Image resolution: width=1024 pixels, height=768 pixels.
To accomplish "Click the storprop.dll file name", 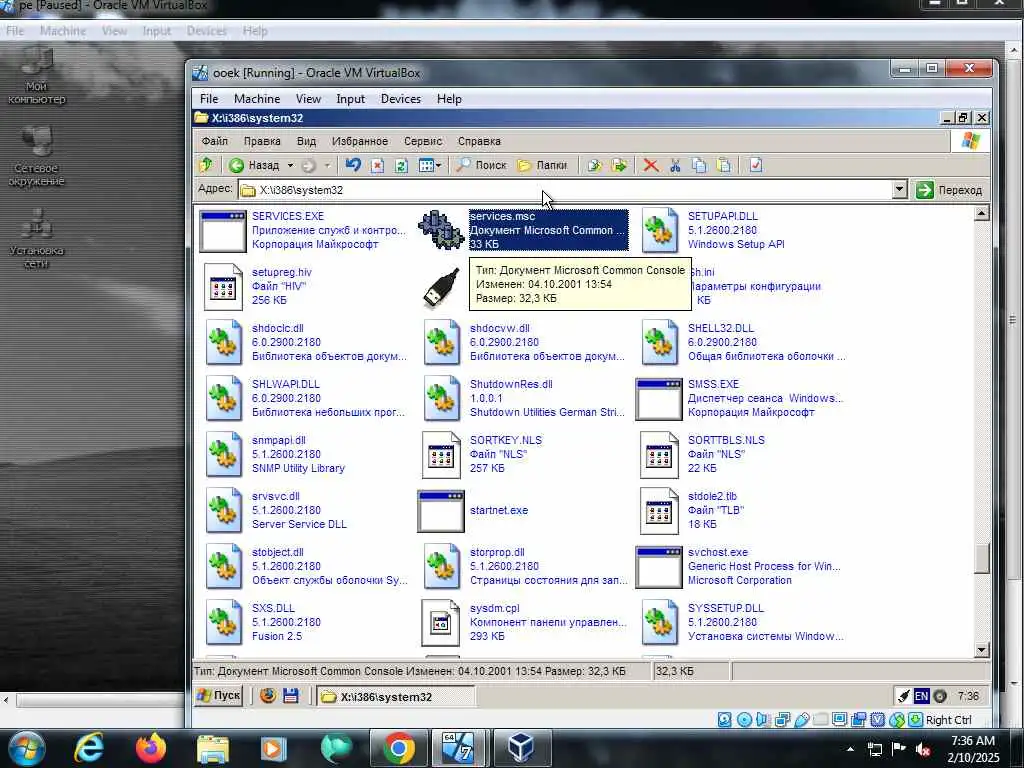I will [x=497, y=552].
